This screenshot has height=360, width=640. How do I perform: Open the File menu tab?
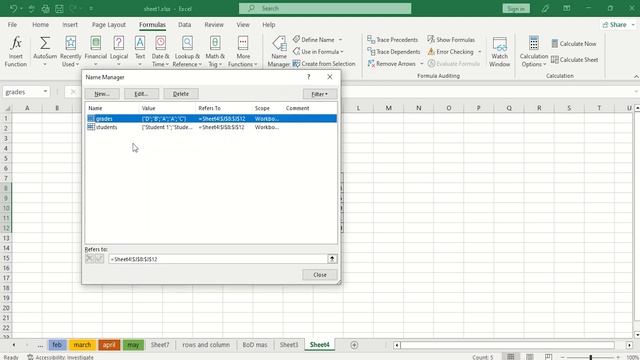coord(12,24)
